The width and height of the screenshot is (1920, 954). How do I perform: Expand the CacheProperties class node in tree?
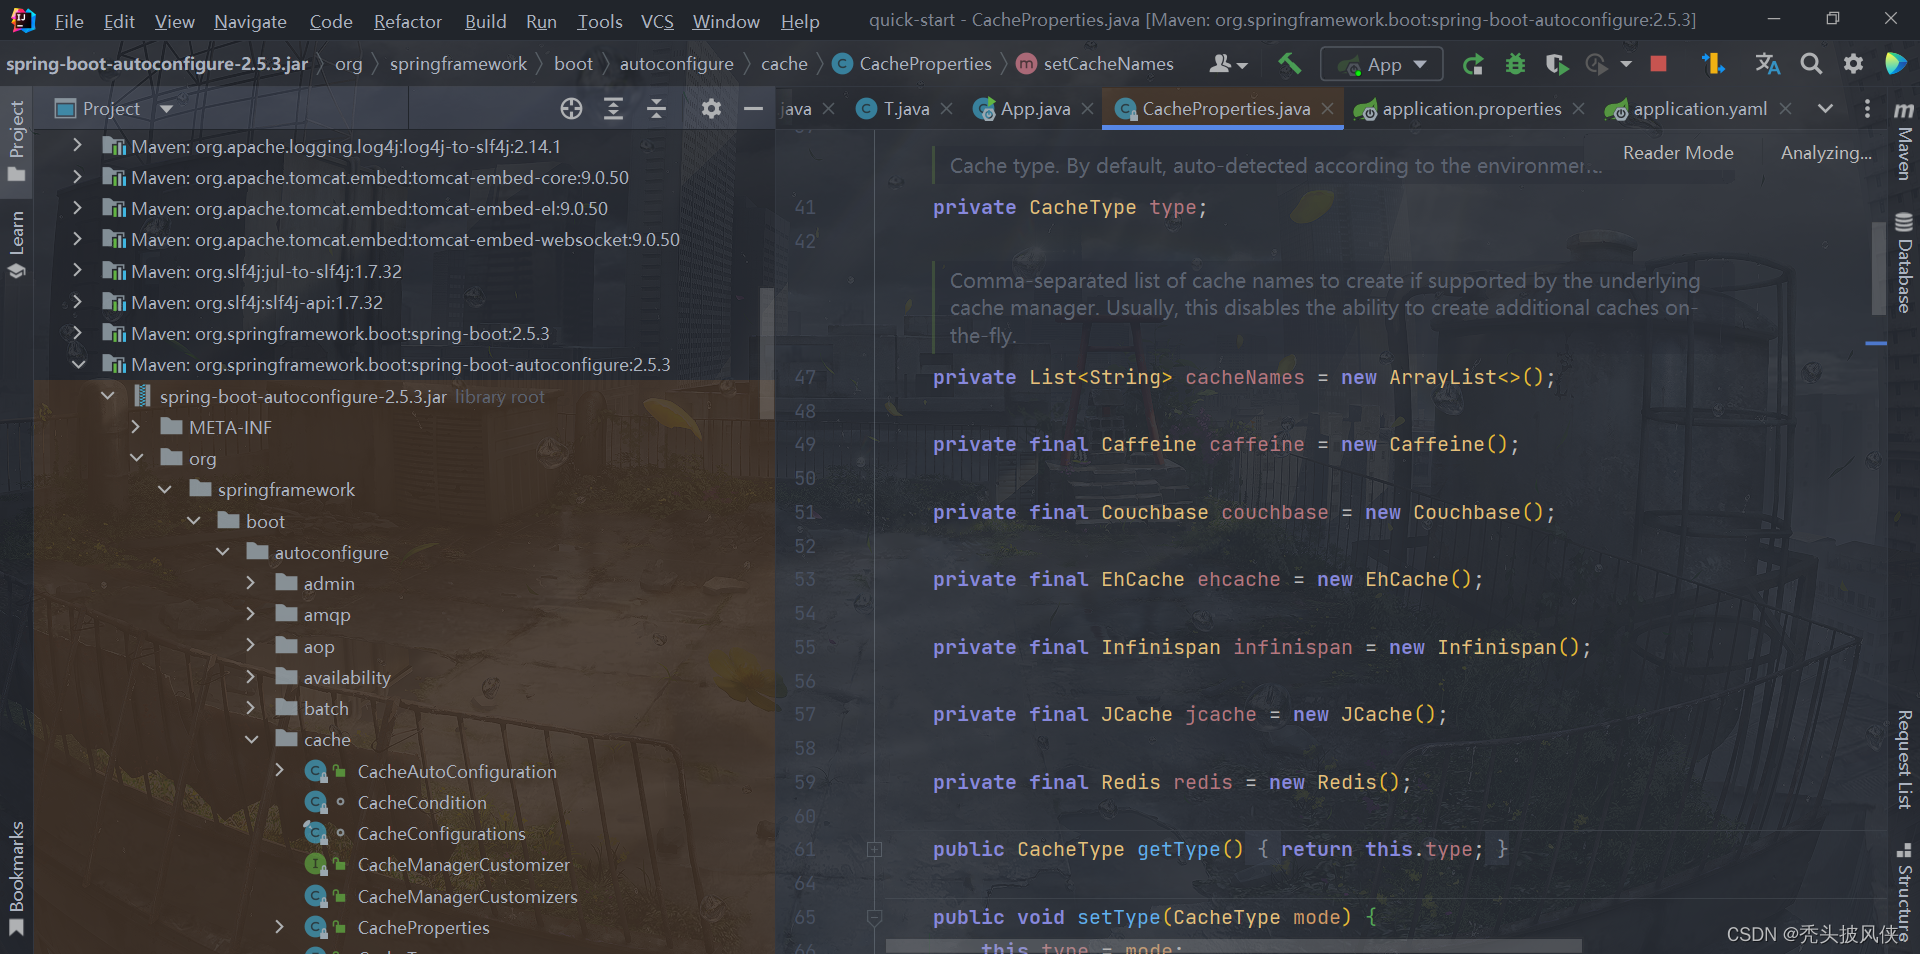pos(279,927)
